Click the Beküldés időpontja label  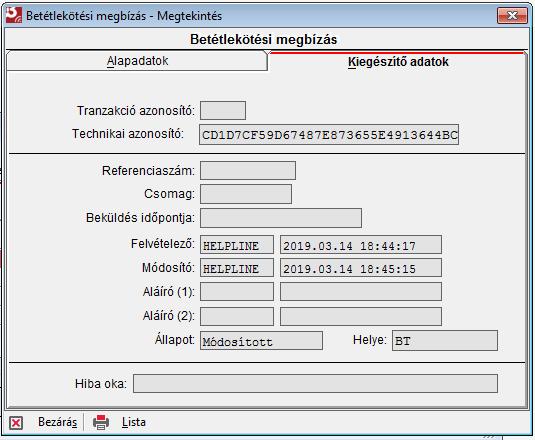[140, 218]
